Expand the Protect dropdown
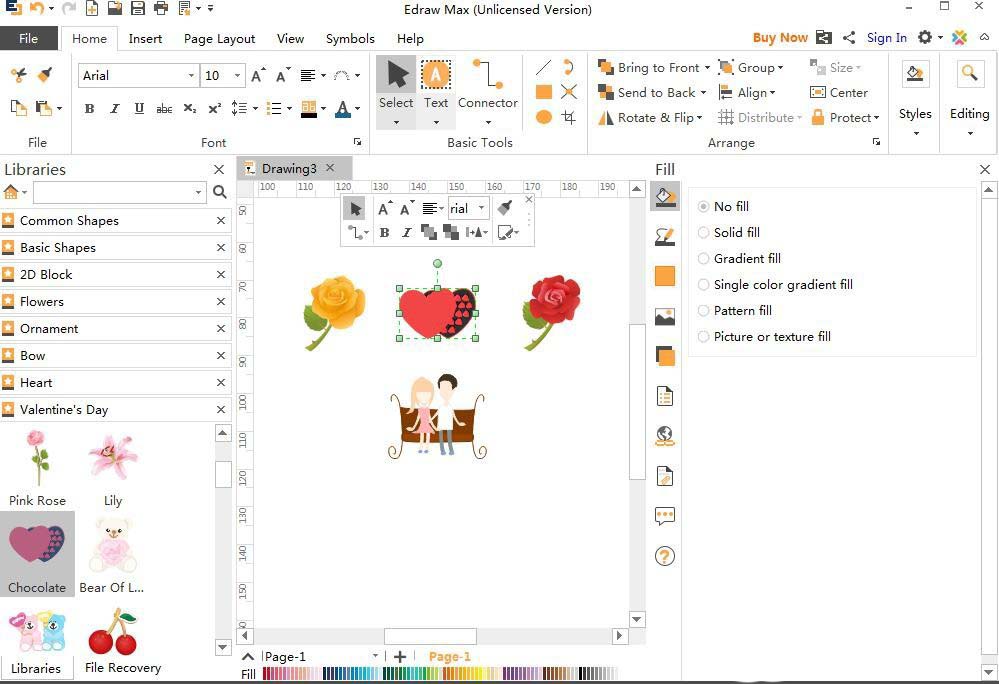Viewport: 999px width, 684px height. tap(877, 118)
